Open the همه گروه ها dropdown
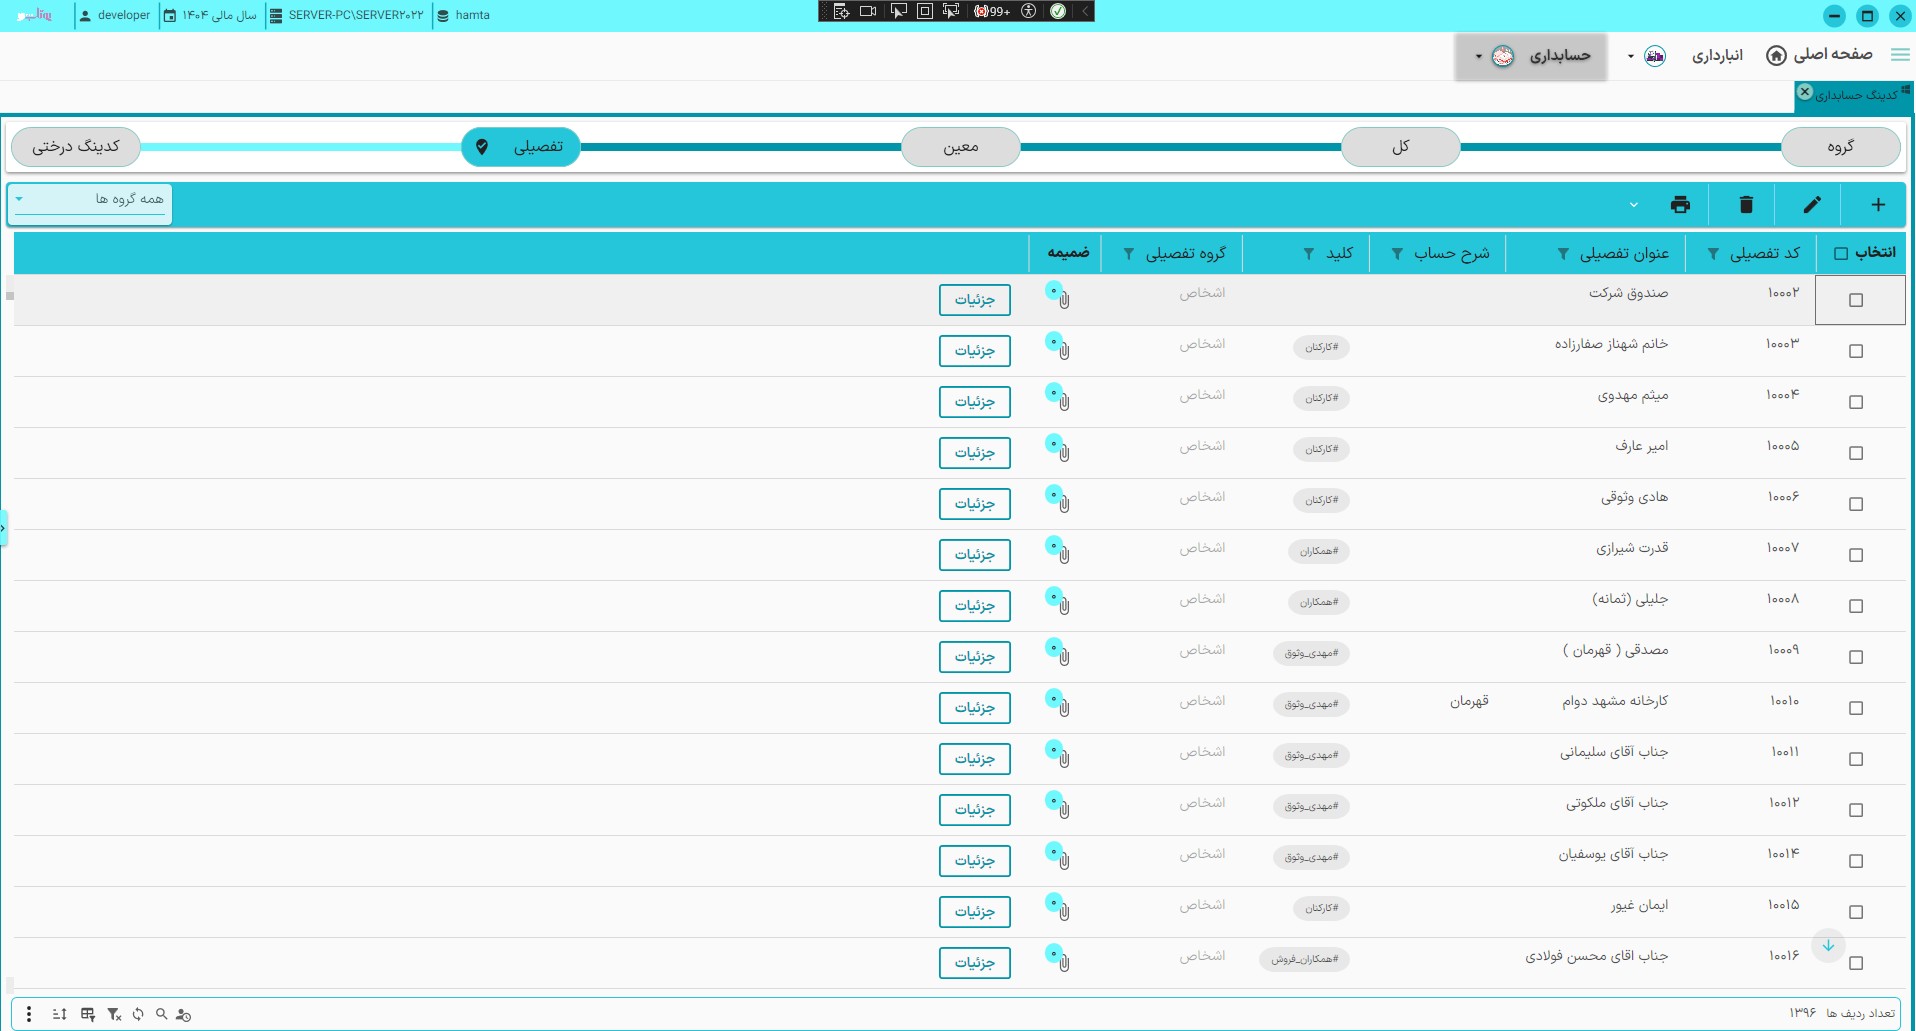The width and height of the screenshot is (1916, 1031). click(x=90, y=200)
